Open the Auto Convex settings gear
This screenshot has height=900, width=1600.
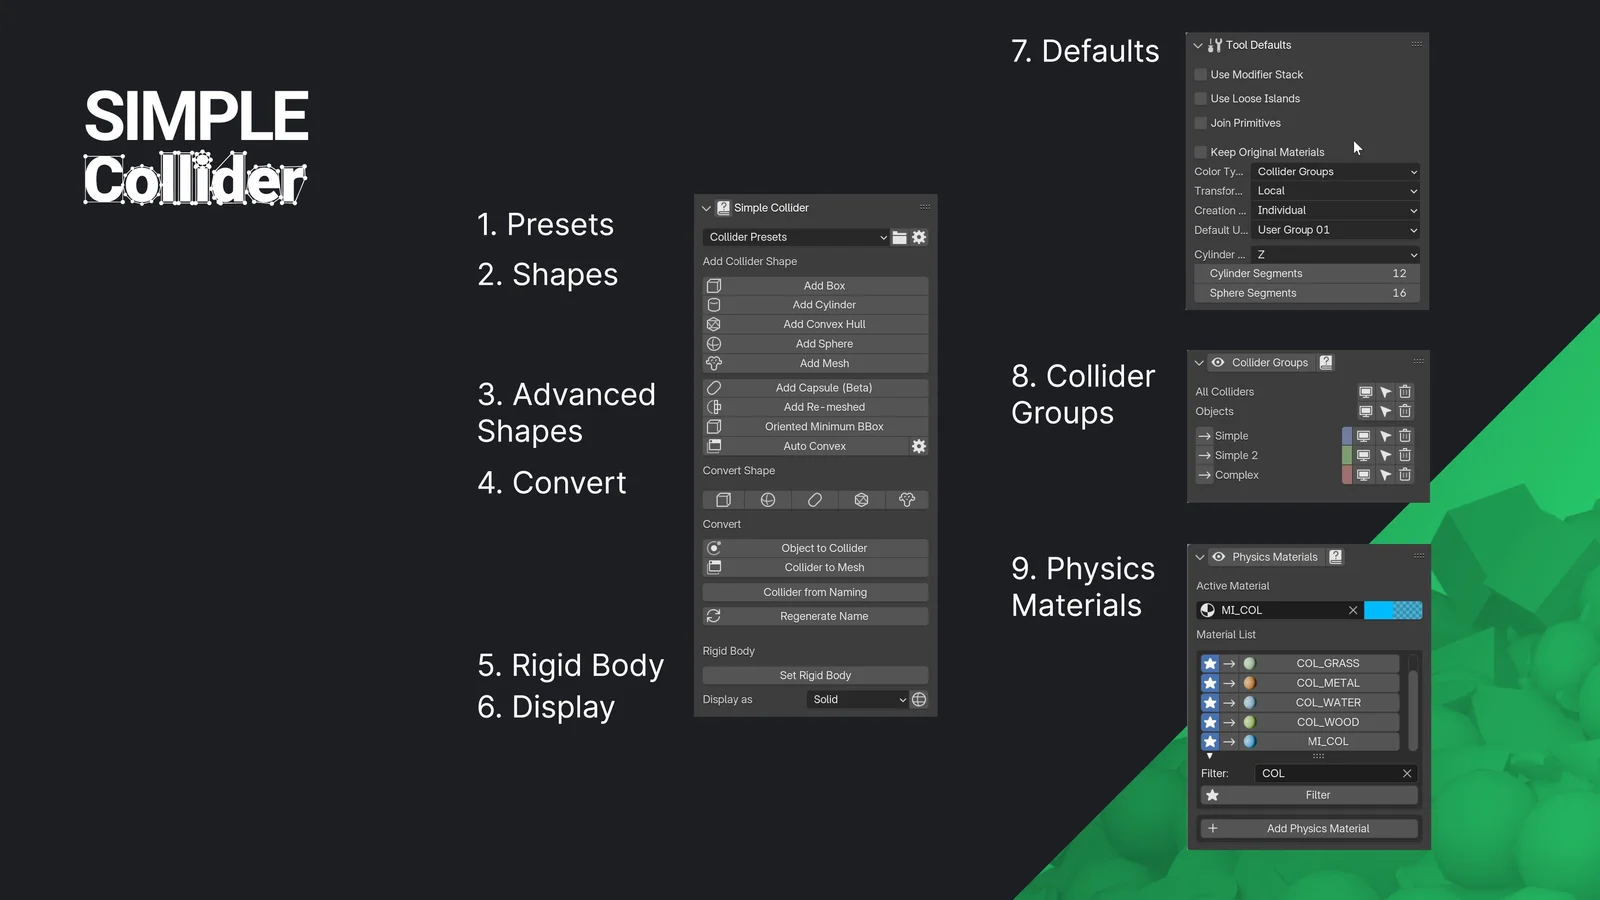click(918, 445)
